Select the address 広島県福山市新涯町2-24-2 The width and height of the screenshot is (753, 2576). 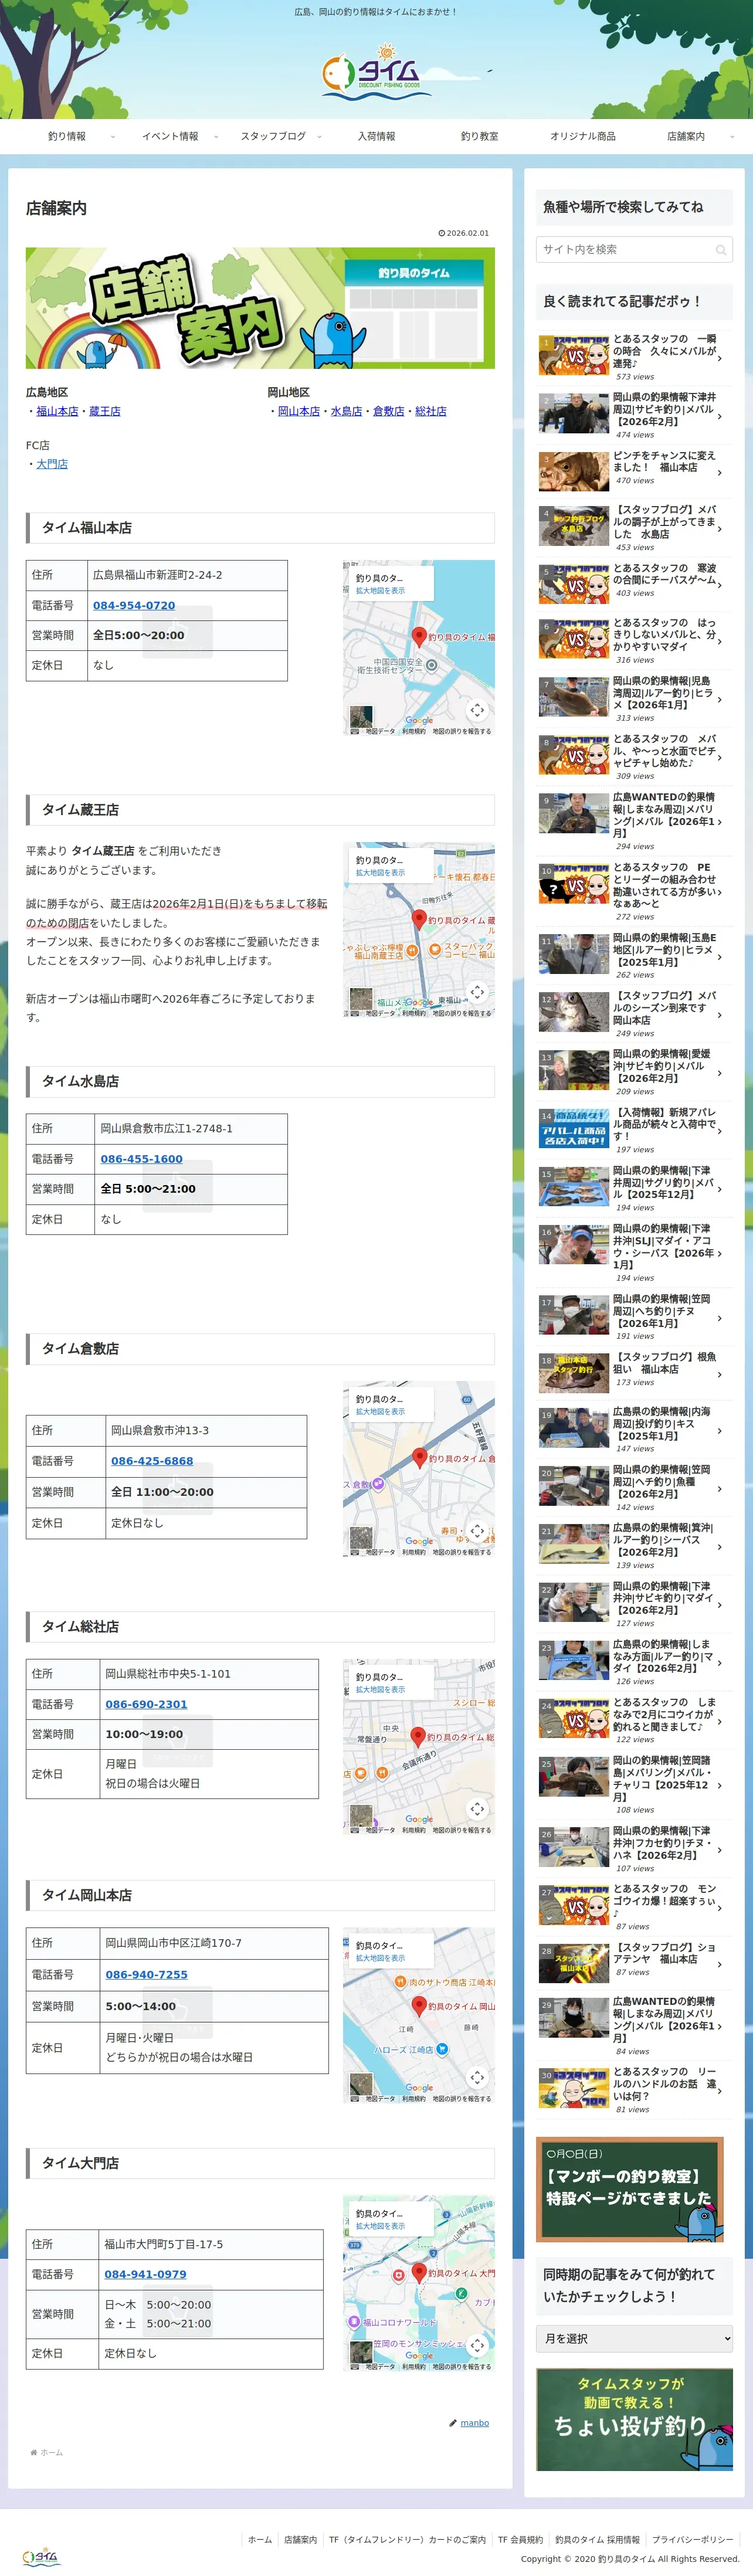pyautogui.click(x=158, y=575)
